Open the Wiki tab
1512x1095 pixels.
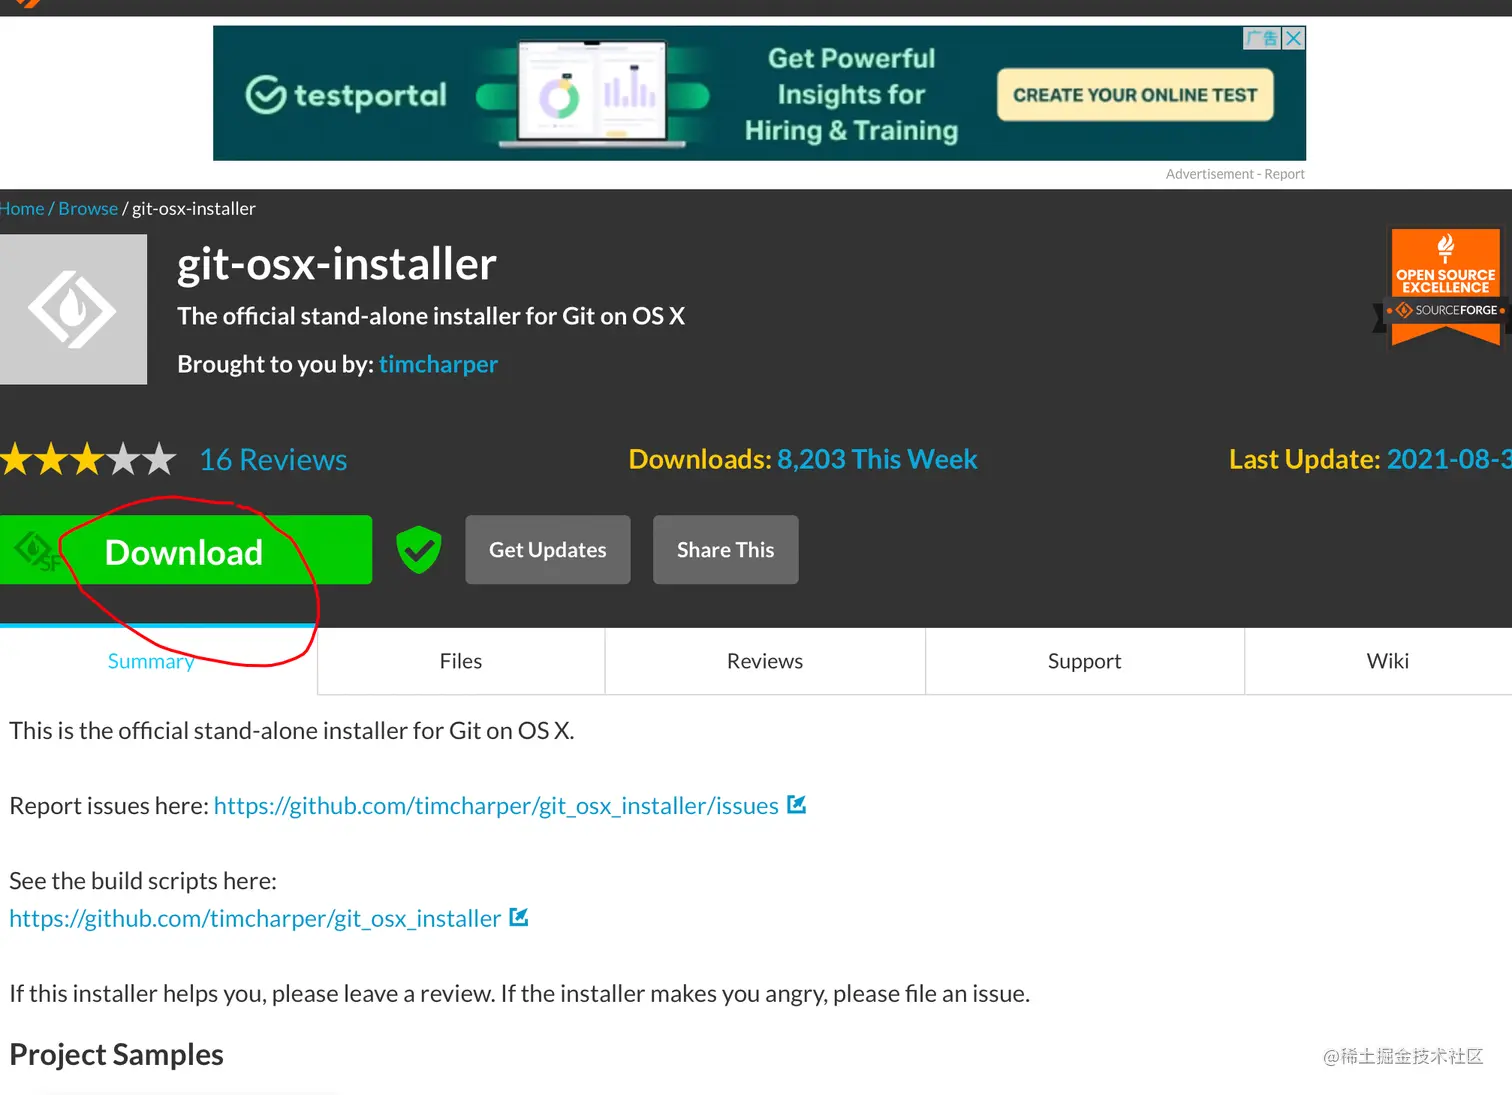[x=1388, y=661]
